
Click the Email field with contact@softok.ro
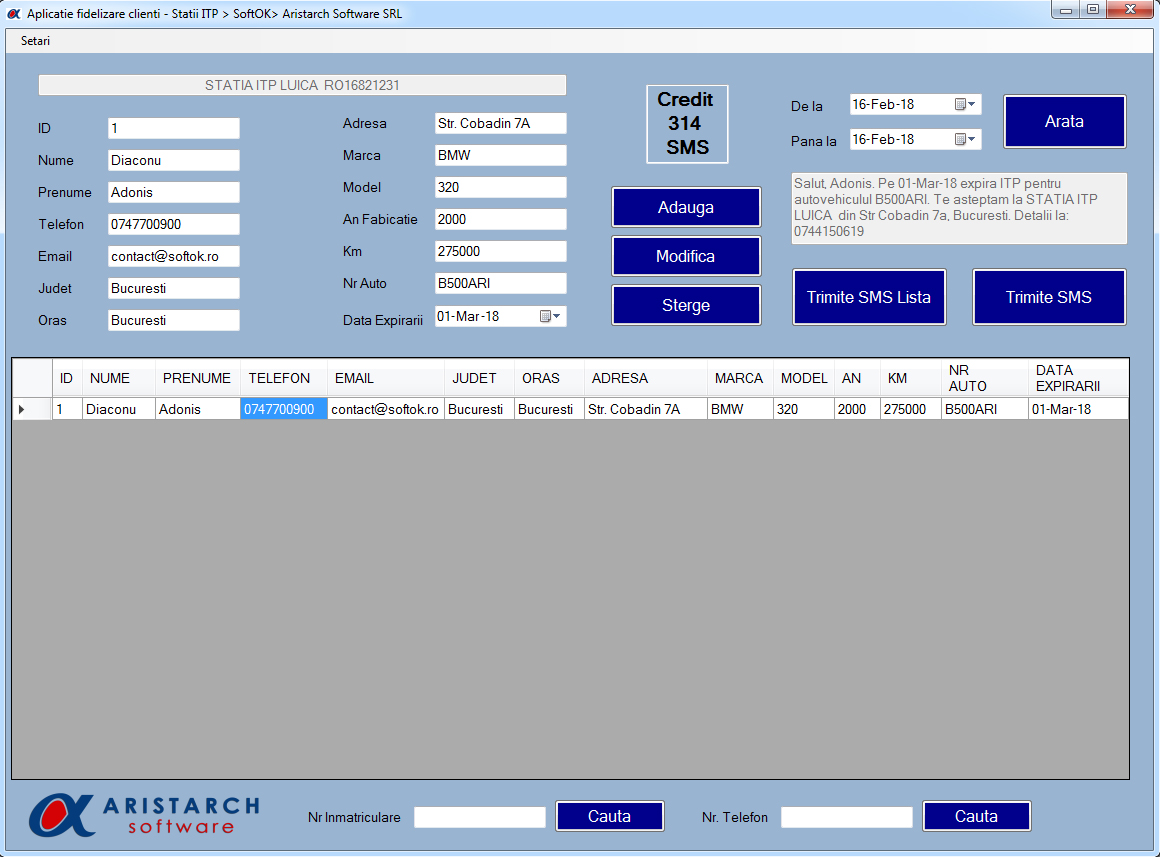[x=174, y=256]
